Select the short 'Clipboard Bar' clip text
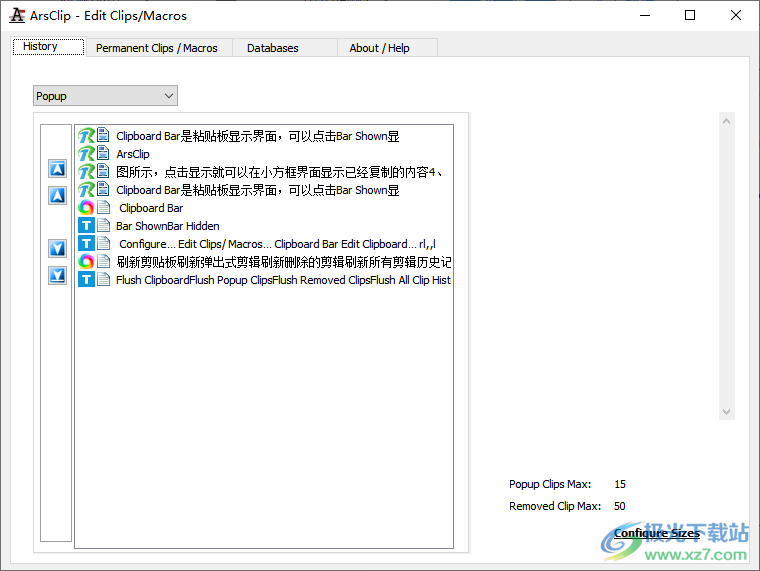Screen dimensions: 760x571 click(151, 208)
